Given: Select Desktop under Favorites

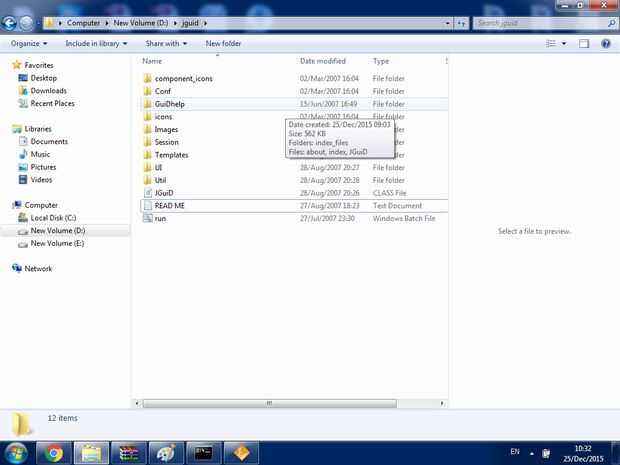Looking at the screenshot, I should pos(43,78).
